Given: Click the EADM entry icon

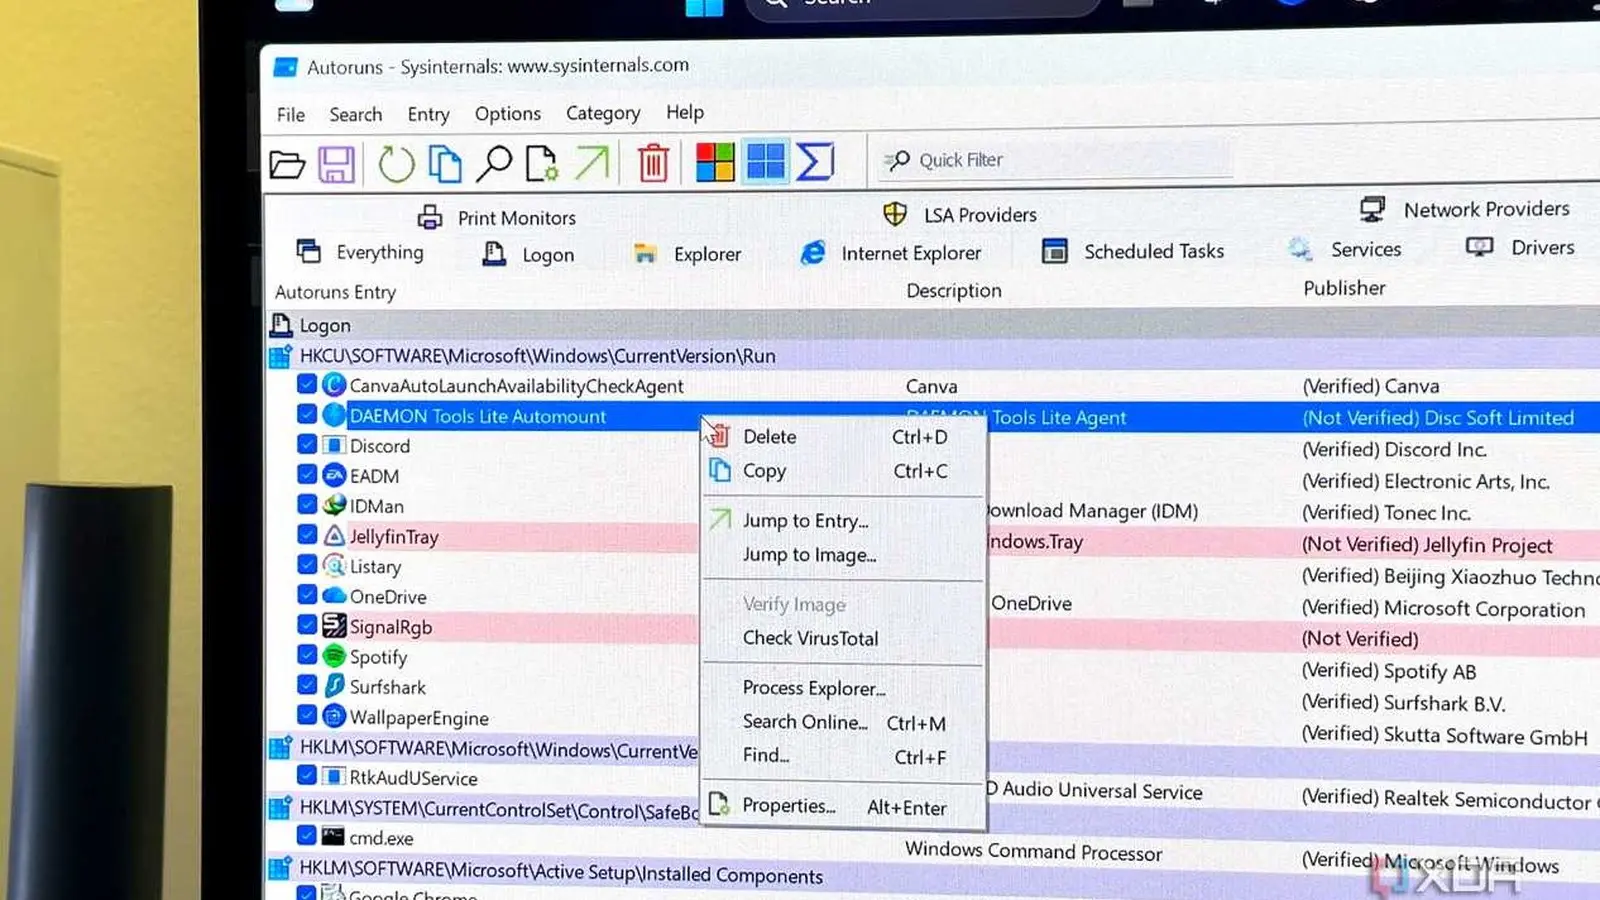Looking at the screenshot, I should 334,475.
